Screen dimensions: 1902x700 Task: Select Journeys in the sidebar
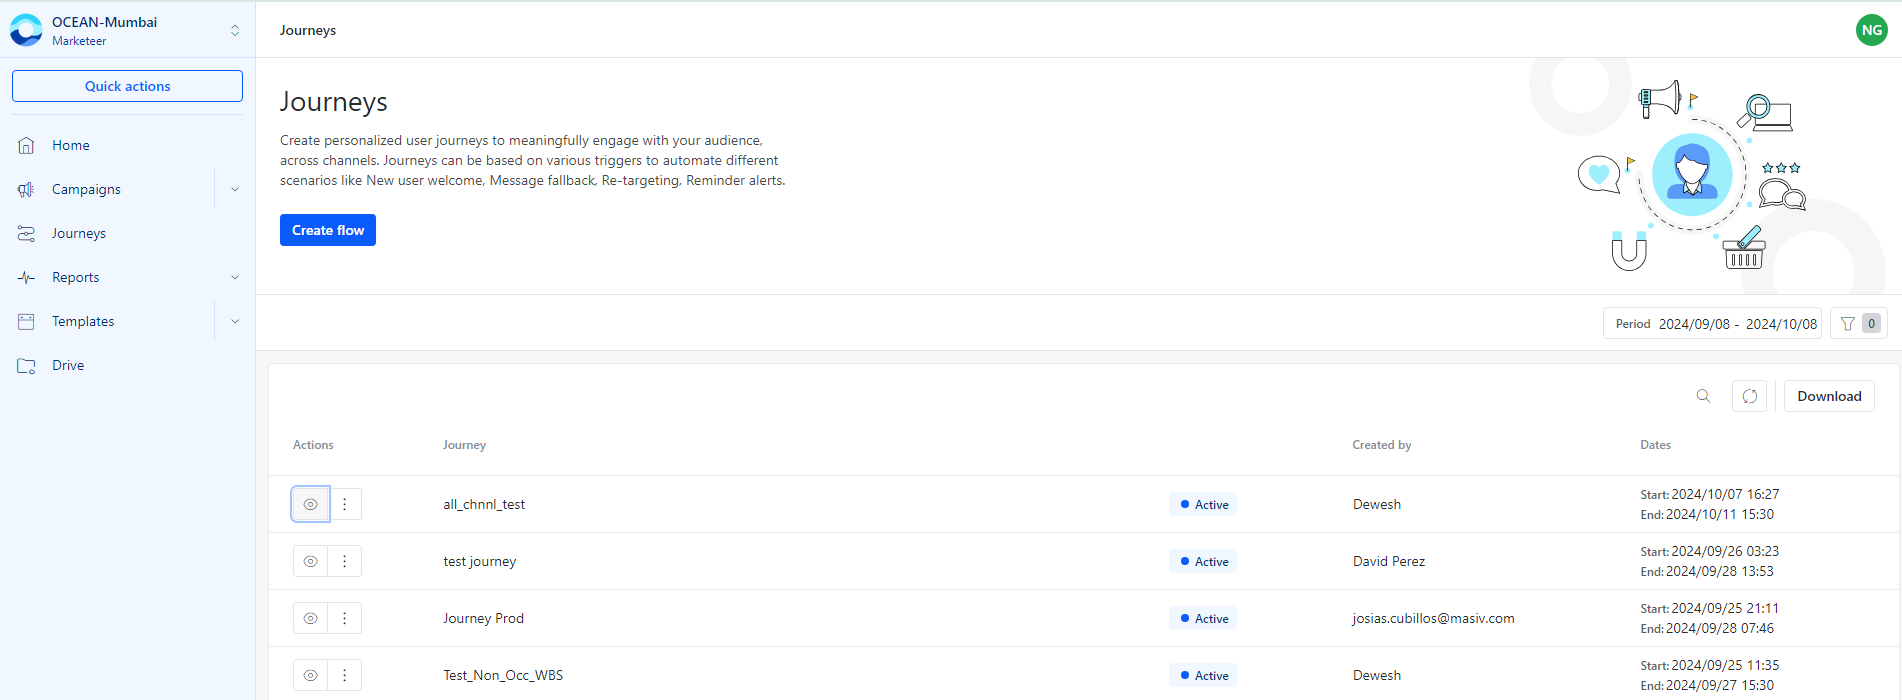pos(79,233)
